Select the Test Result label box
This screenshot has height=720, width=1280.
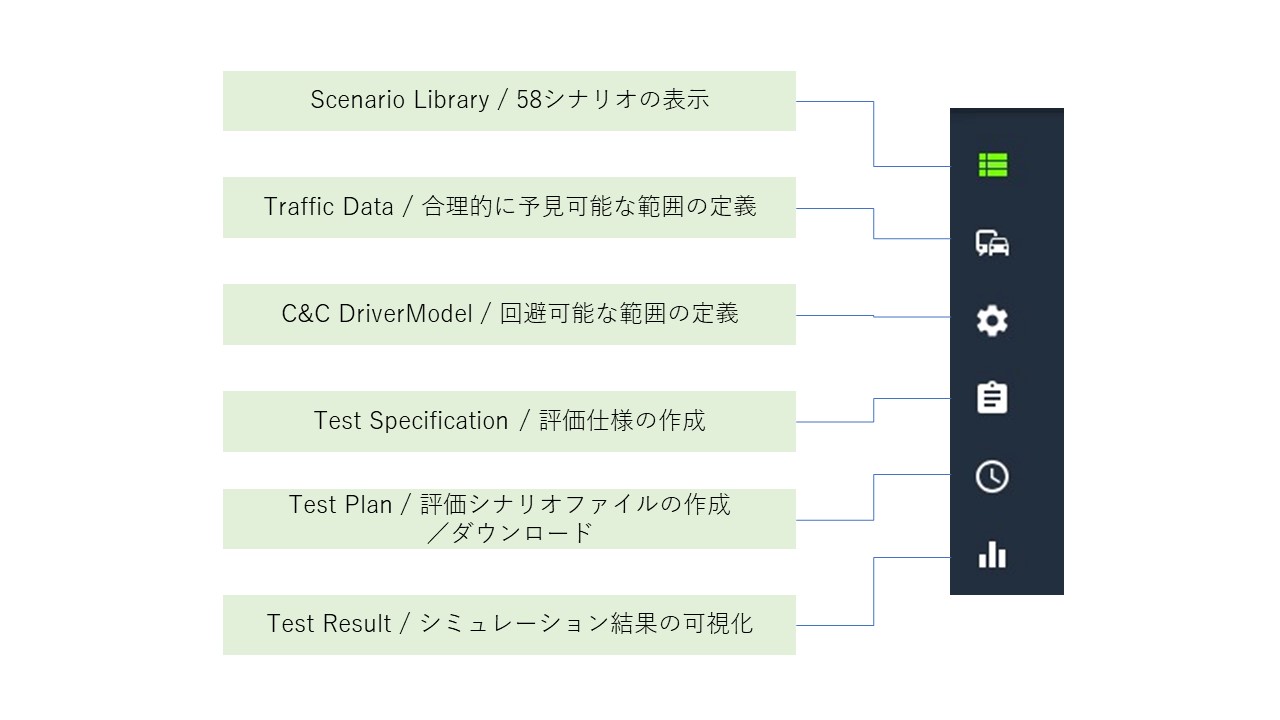(509, 624)
